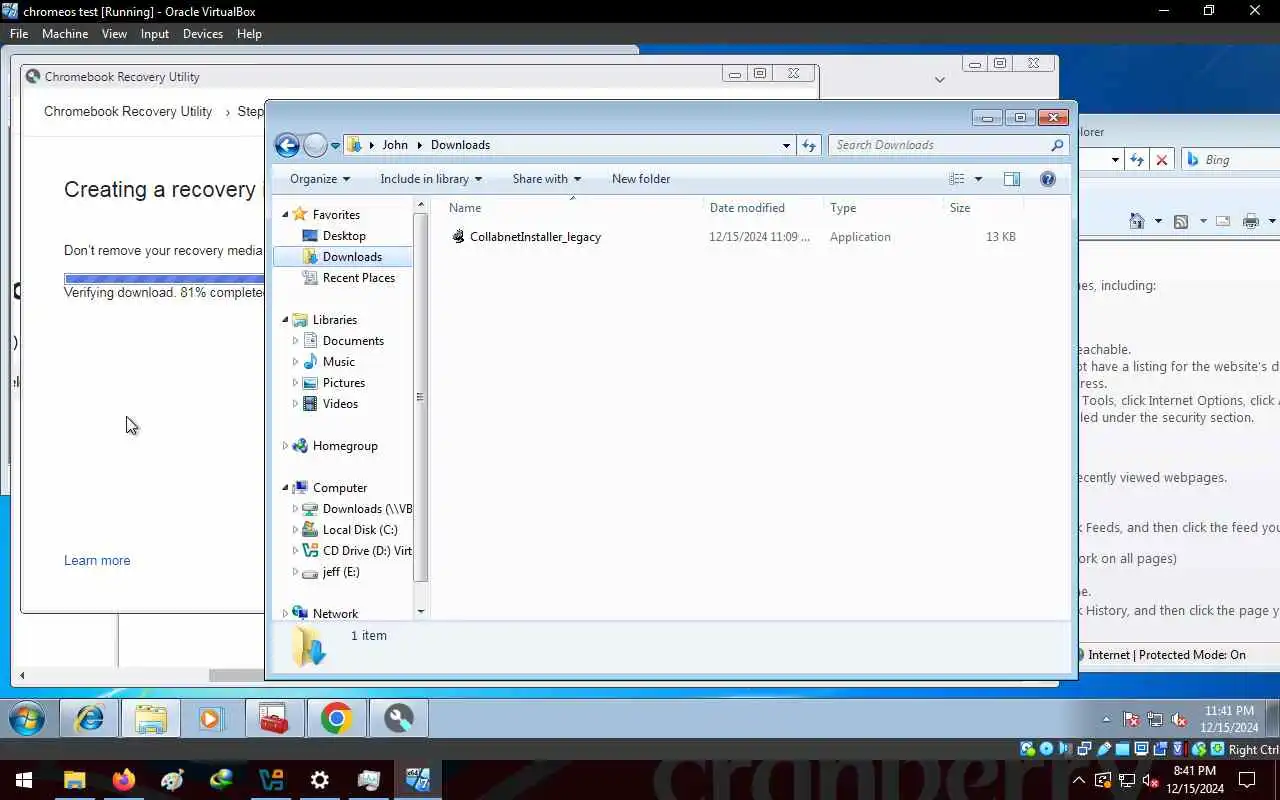Select CollabnetInstaller_legacy file
This screenshot has width=1280, height=800.
[535, 237]
